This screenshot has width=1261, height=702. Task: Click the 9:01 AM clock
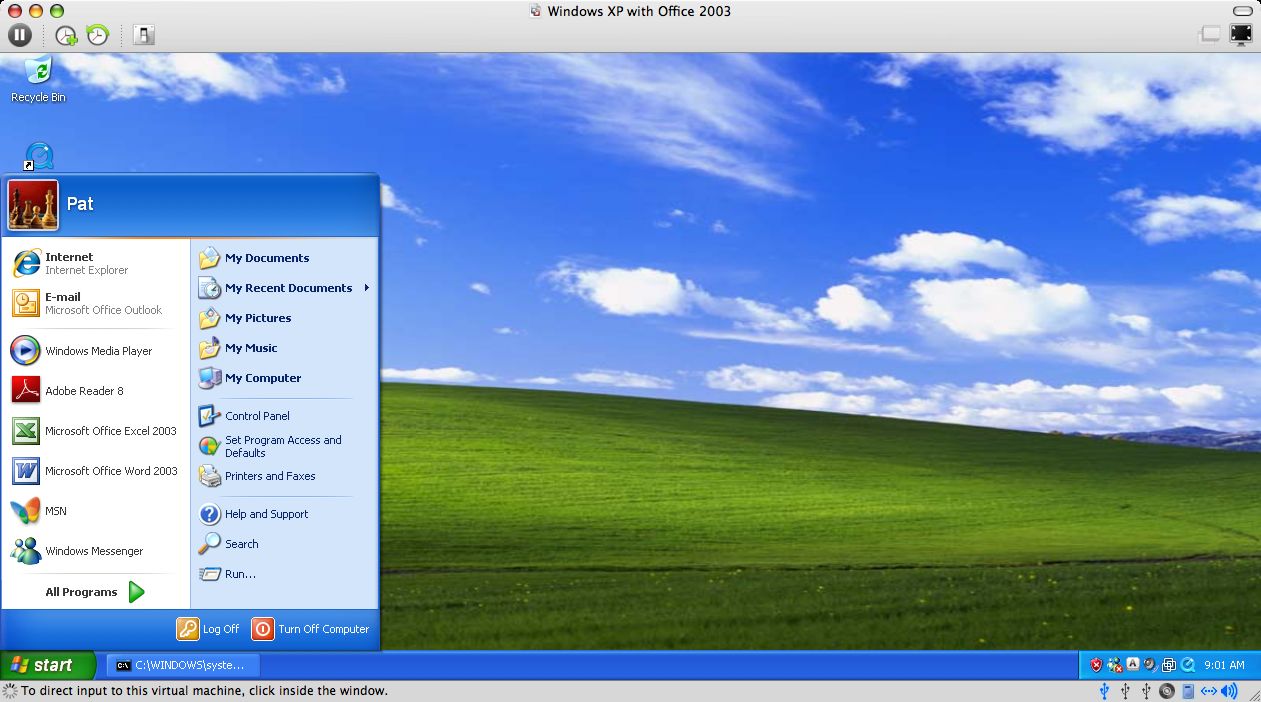1224,665
